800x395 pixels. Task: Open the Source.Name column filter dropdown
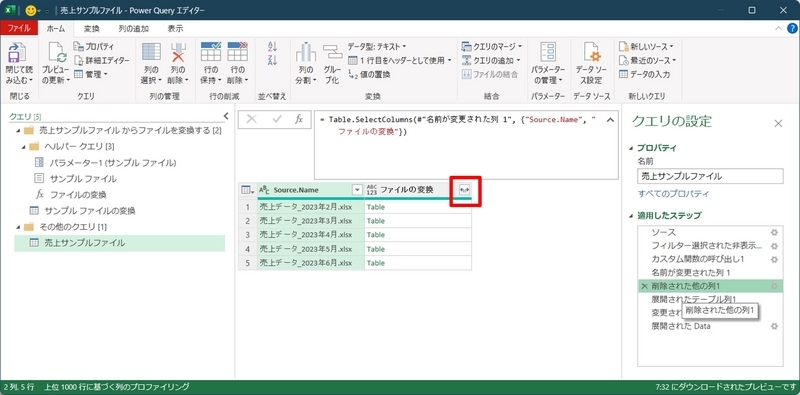[x=357, y=190]
